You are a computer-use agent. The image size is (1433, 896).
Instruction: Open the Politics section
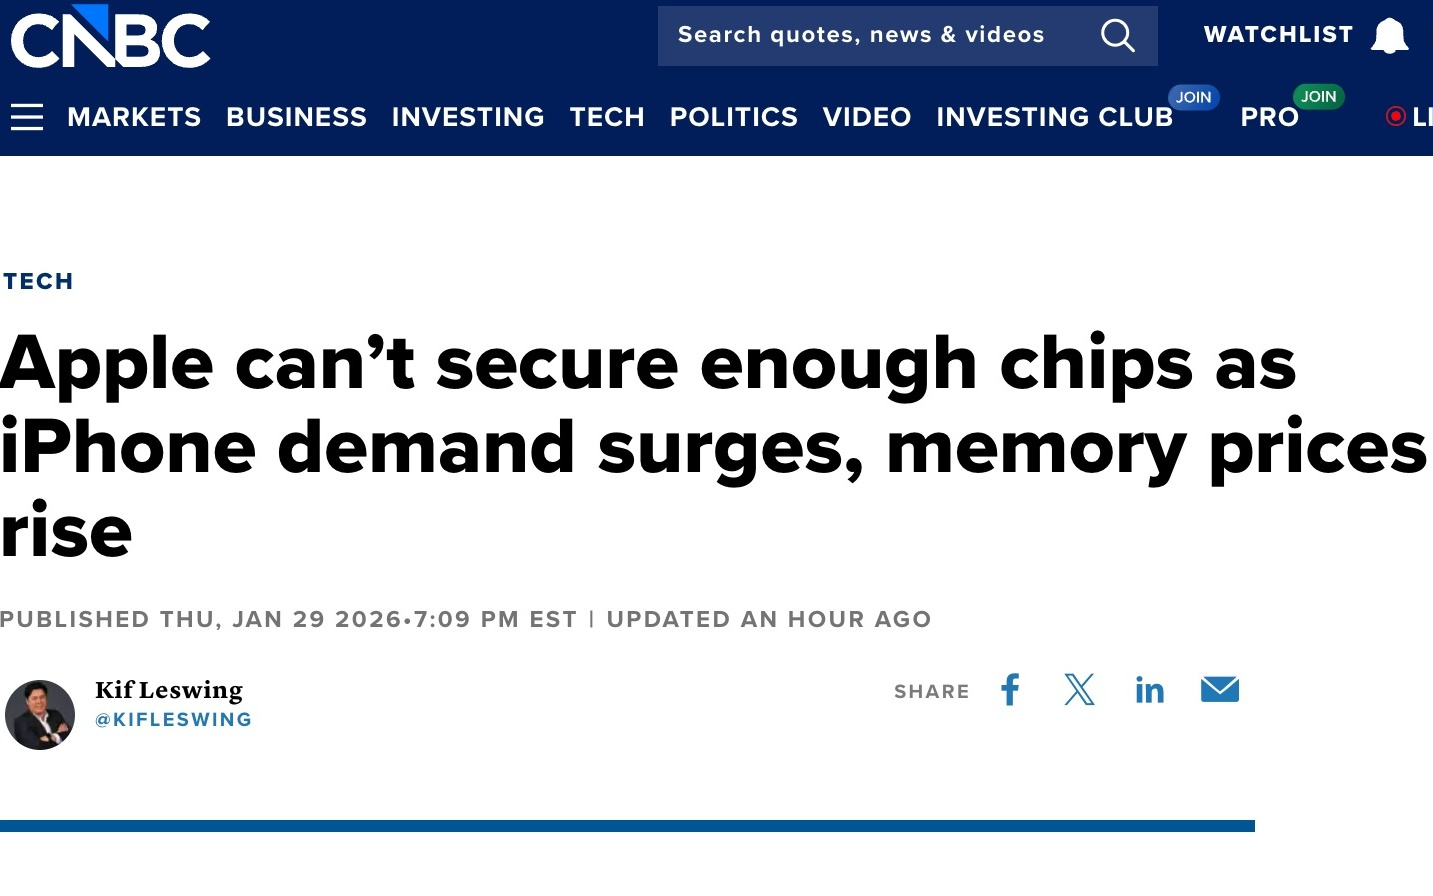coord(734,117)
